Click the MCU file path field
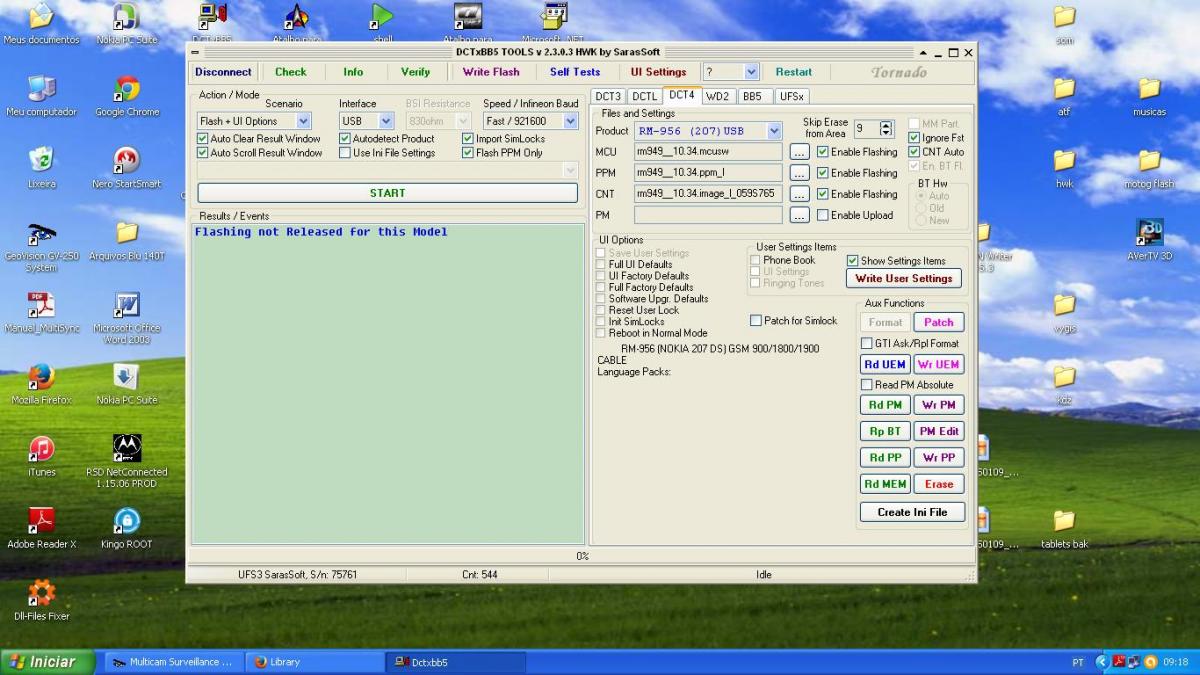The height and width of the screenshot is (675, 1200). click(x=708, y=152)
